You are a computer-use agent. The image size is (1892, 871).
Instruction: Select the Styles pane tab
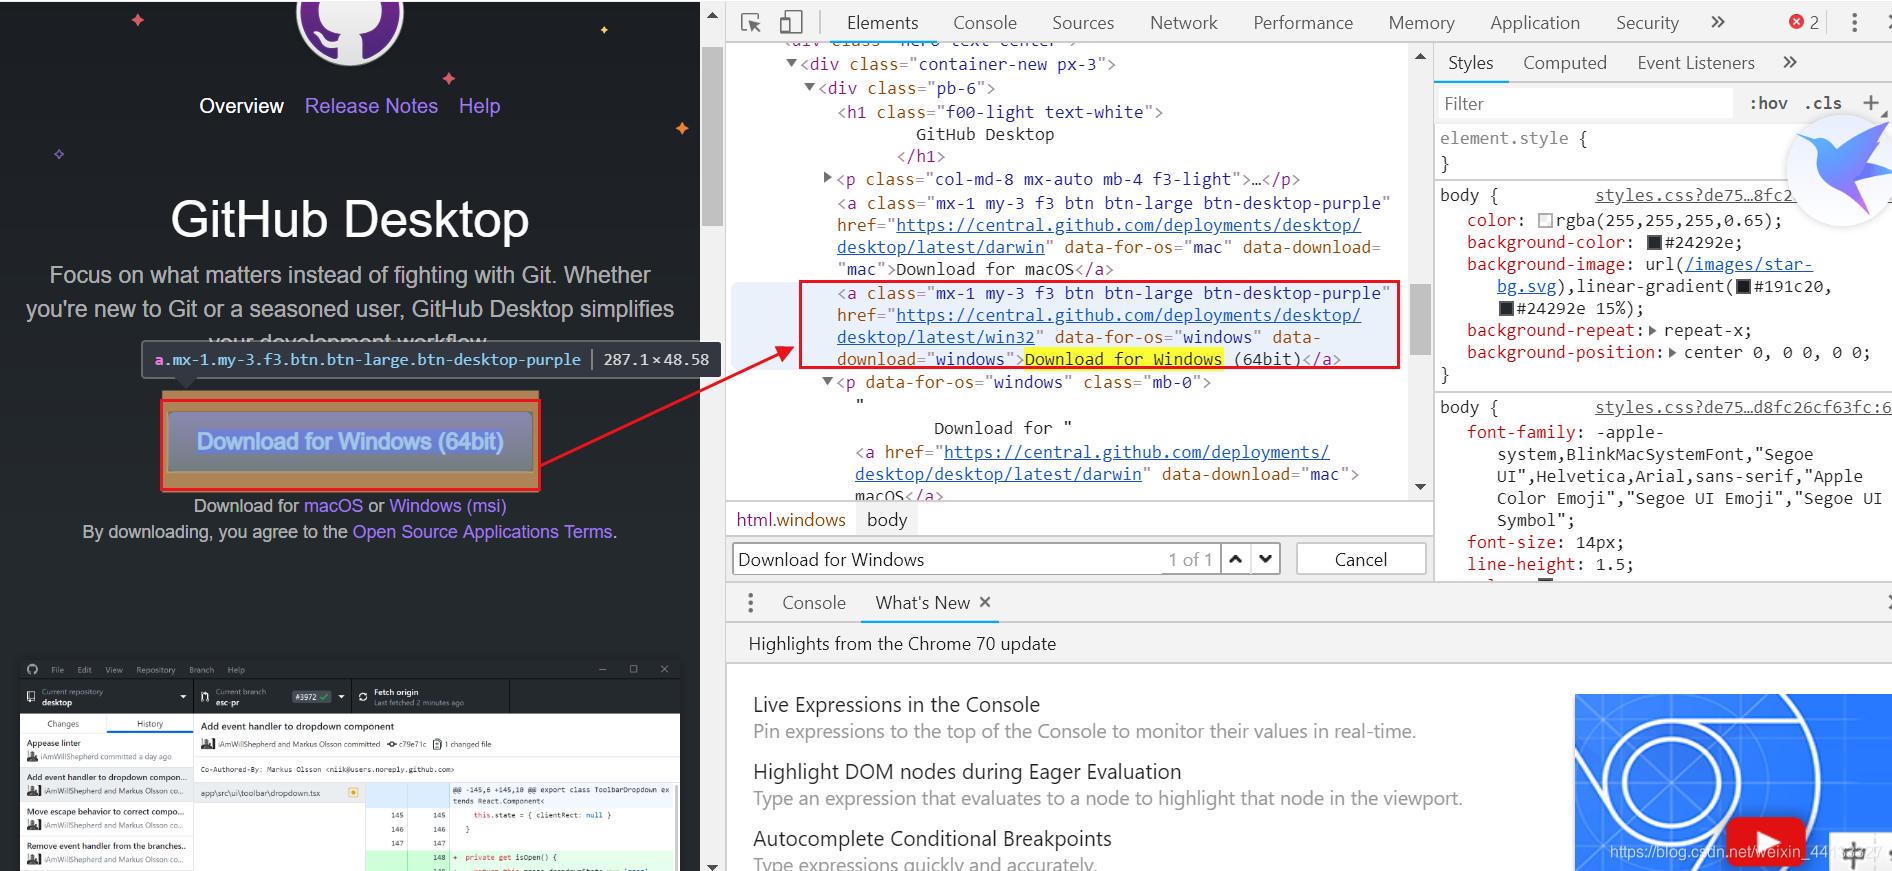click(1470, 62)
